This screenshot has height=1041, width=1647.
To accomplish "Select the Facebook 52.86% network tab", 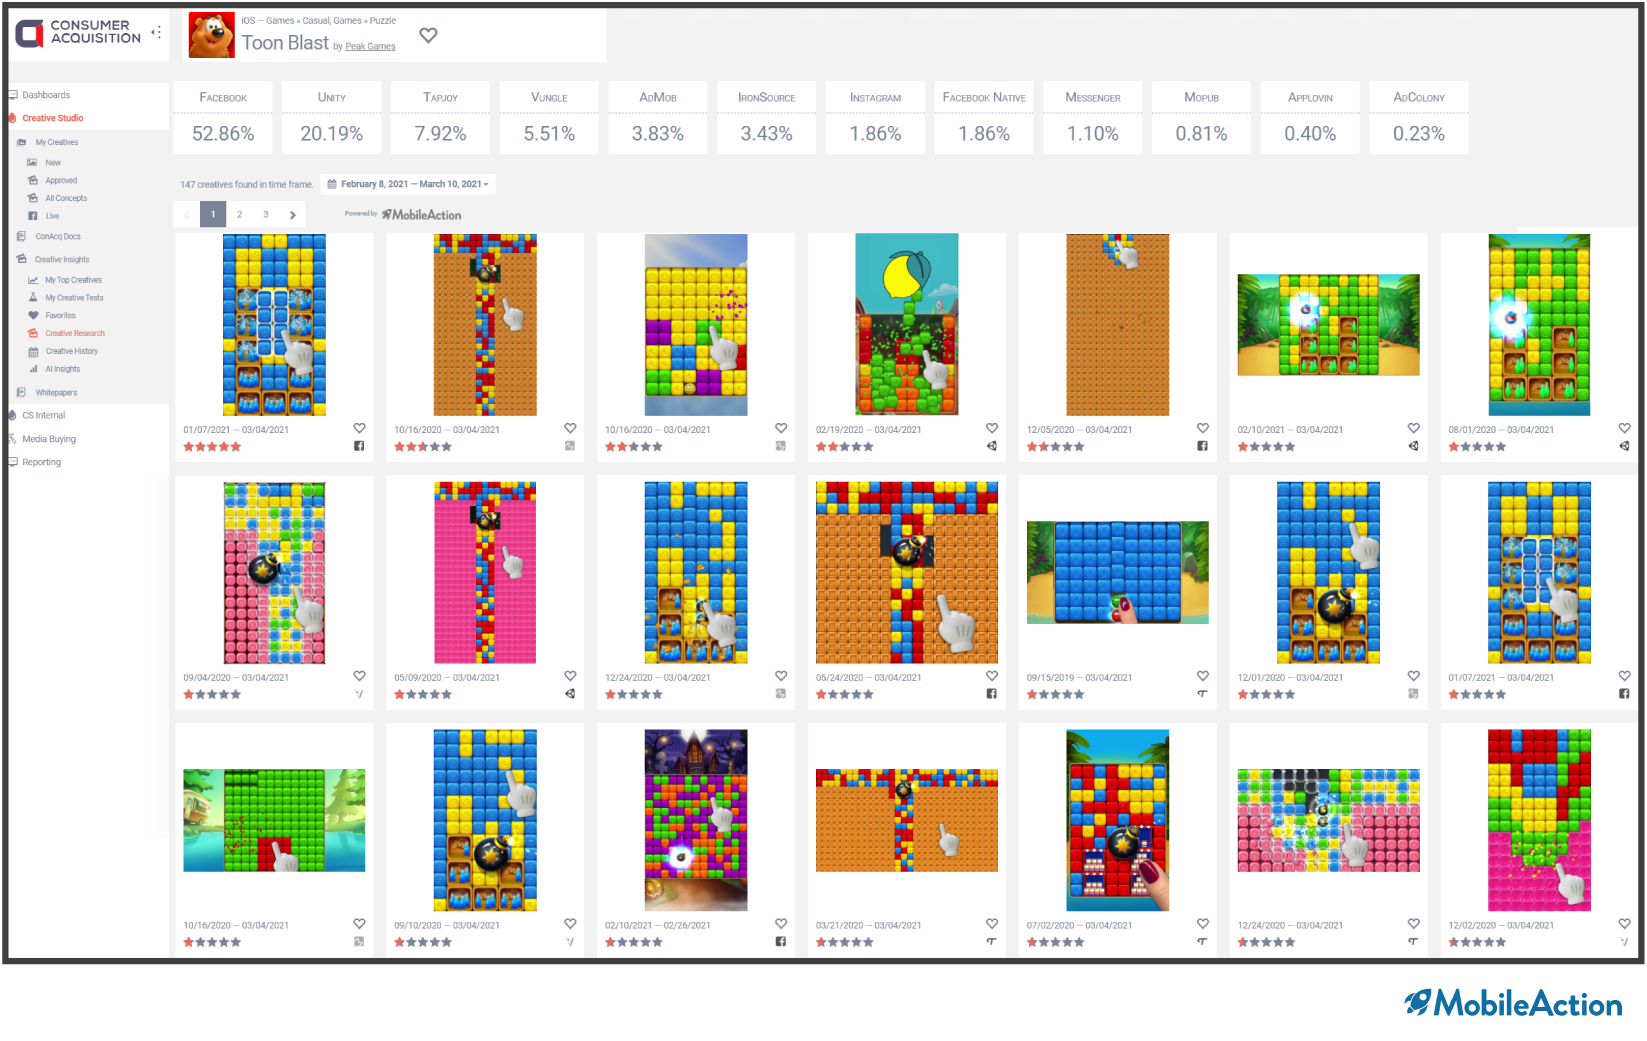I will pos(223,118).
